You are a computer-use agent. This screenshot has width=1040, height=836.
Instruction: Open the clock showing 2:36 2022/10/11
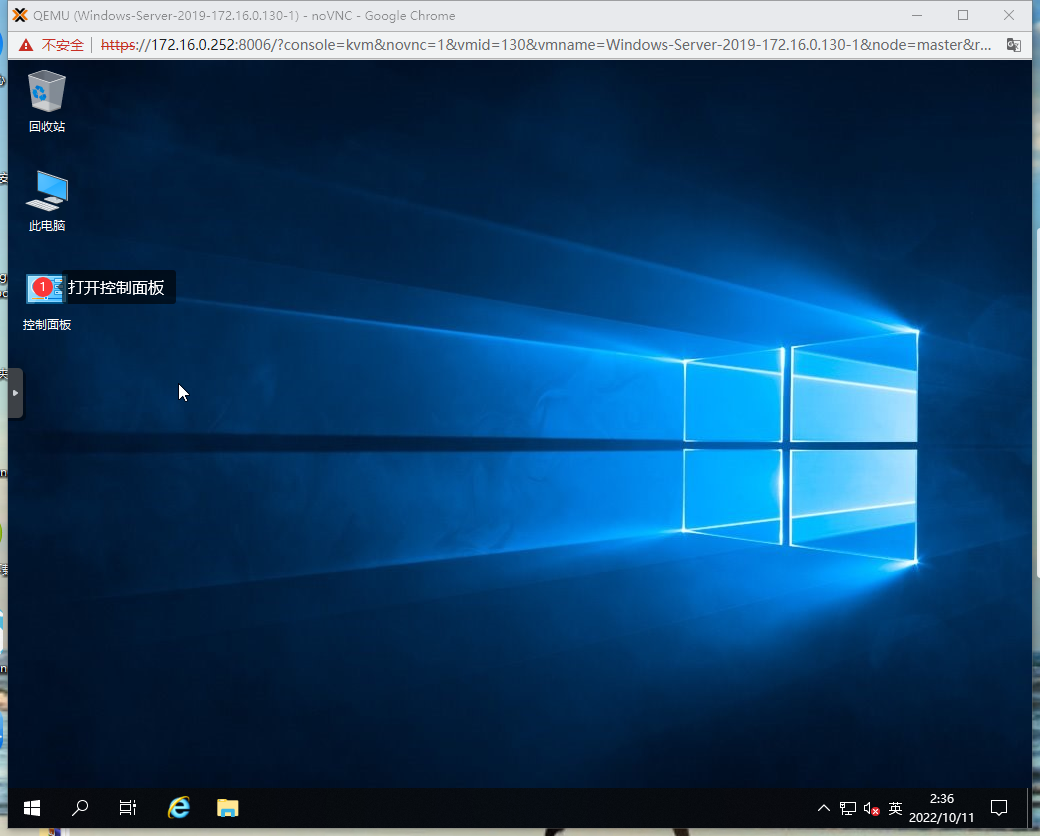[x=941, y=807]
